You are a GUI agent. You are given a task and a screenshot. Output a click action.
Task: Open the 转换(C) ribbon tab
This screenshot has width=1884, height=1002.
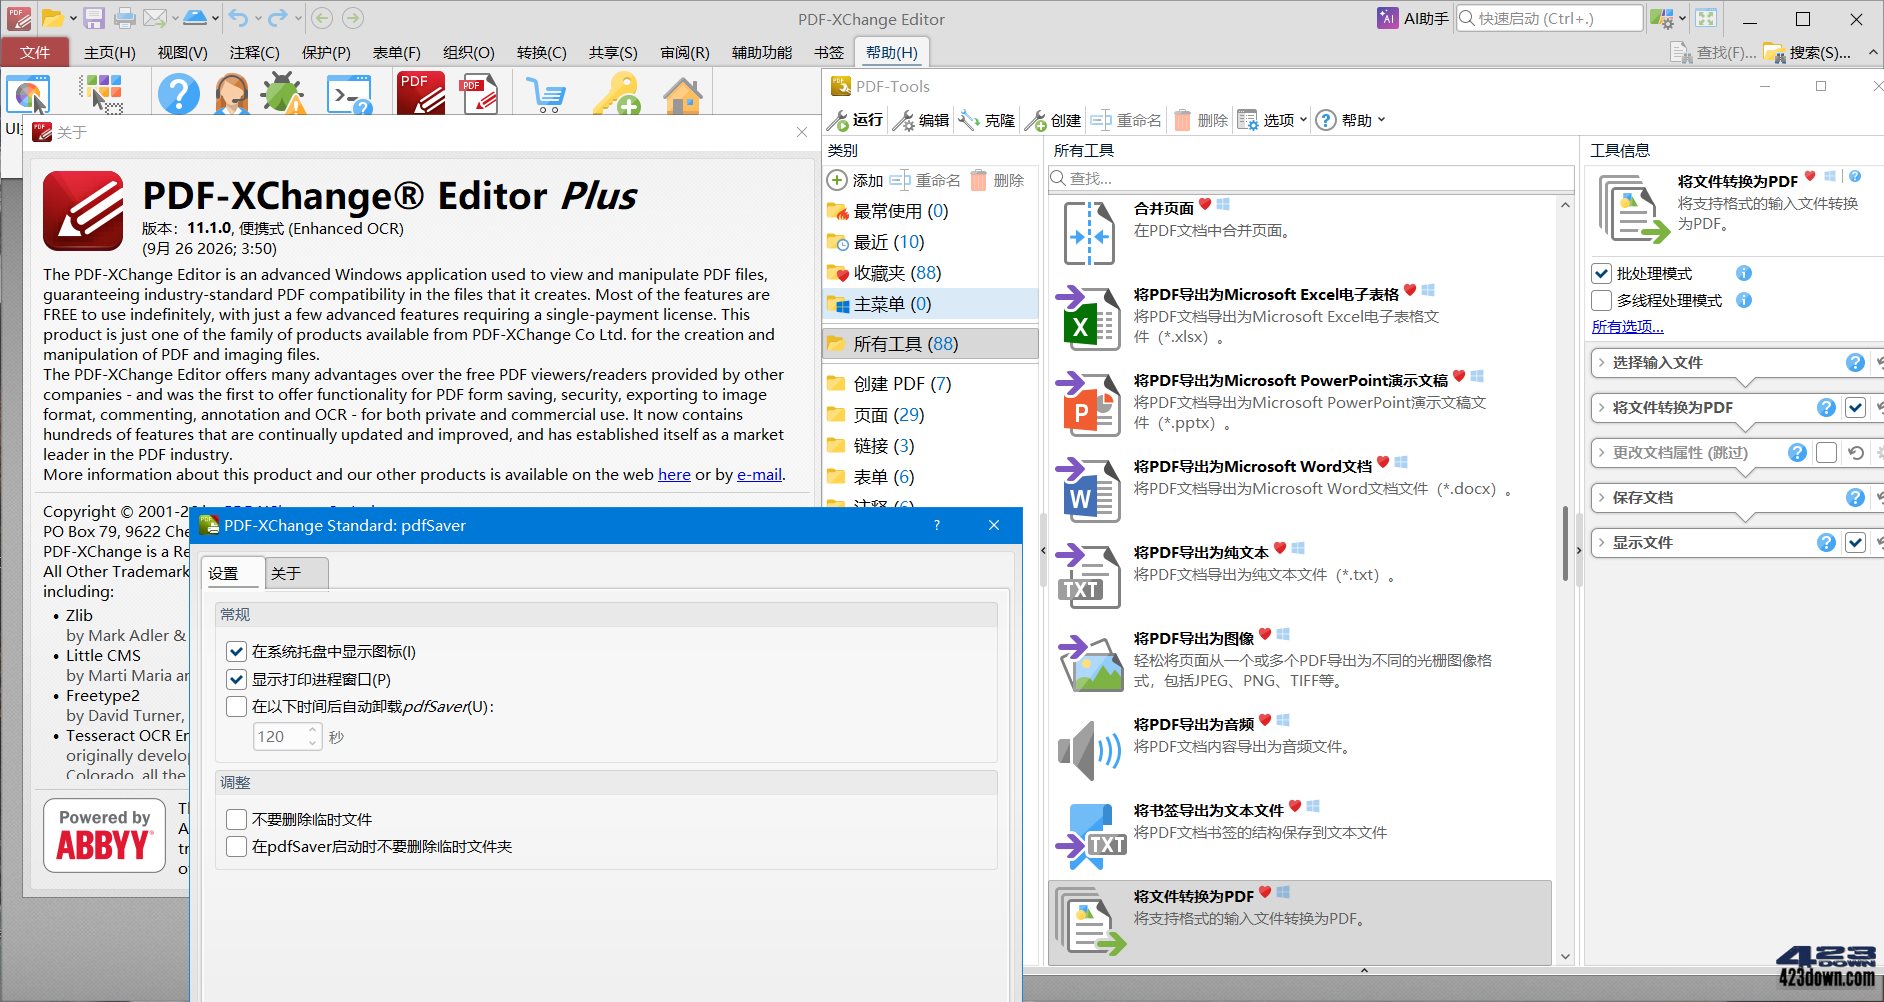[x=542, y=52]
